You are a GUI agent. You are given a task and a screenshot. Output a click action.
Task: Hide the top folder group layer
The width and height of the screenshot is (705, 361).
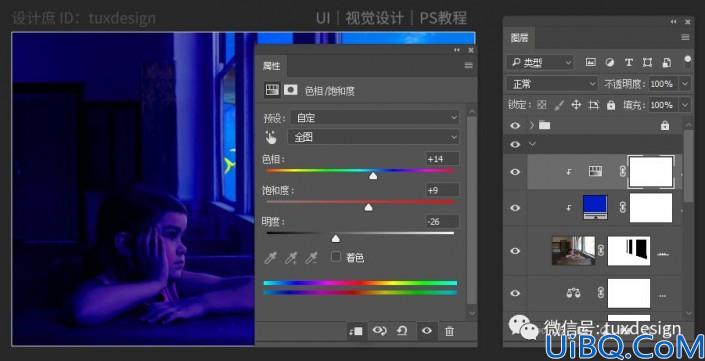[515, 126]
